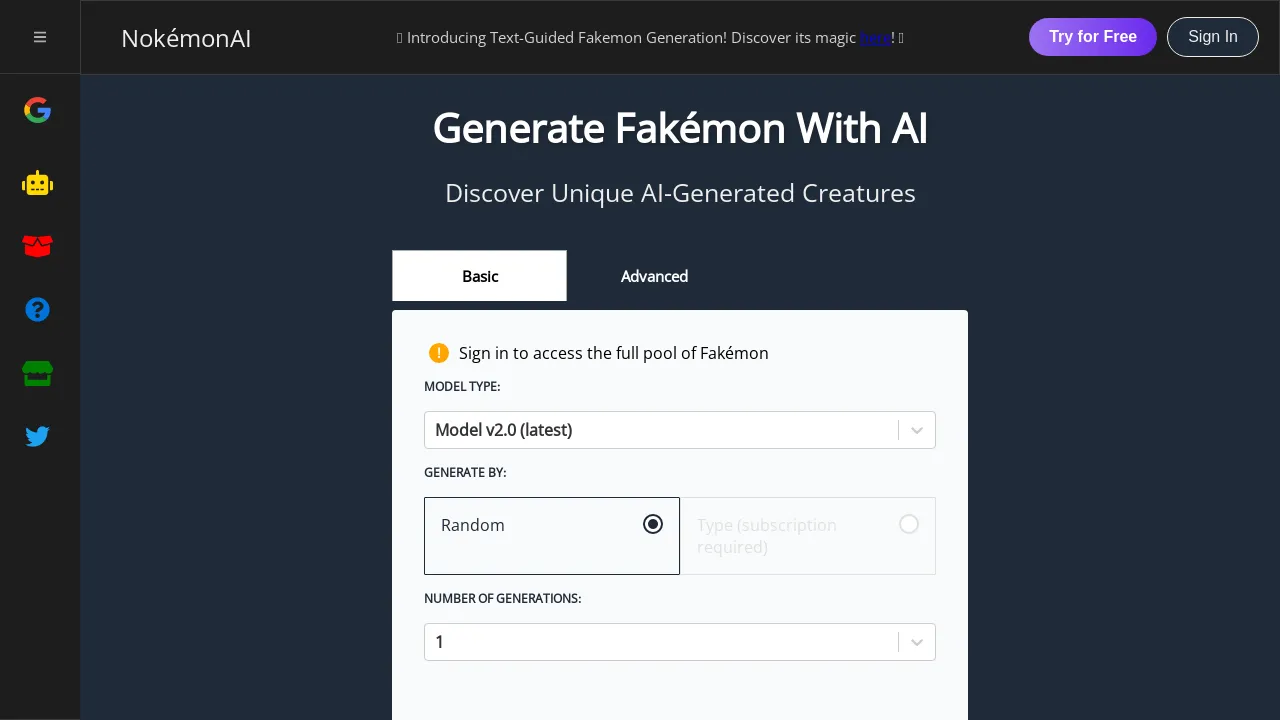1280x720 pixels.
Task: Open the red gift box icon
Action: pos(37,246)
